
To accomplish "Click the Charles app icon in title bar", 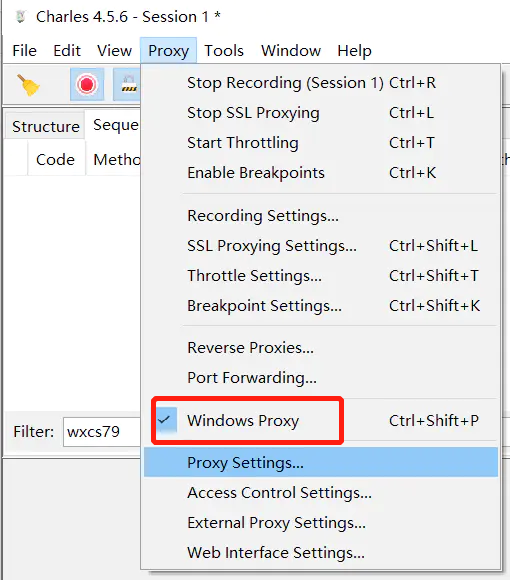I will 20,17.
